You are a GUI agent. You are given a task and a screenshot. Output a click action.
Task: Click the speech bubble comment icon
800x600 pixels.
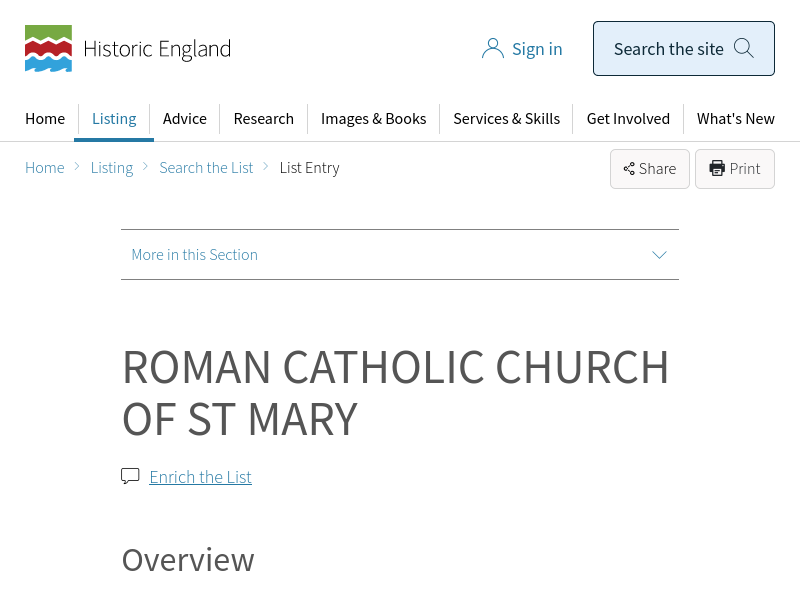(x=130, y=476)
